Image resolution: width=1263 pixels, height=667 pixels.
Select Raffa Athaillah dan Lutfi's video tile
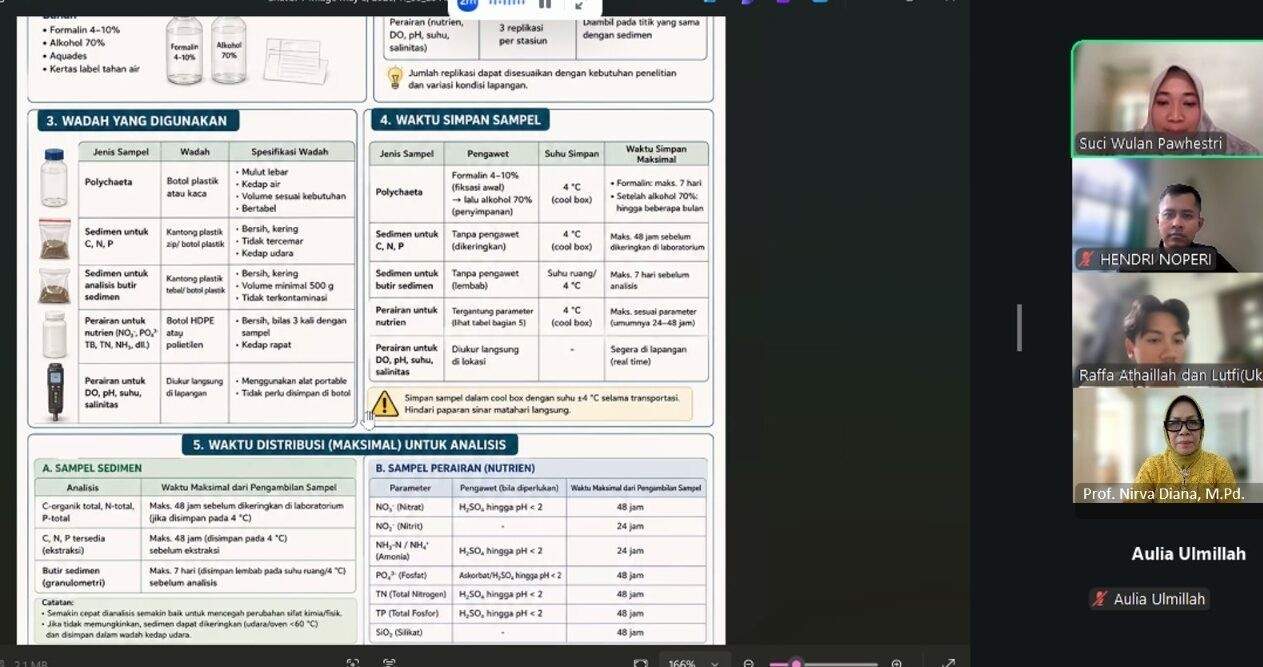point(1167,329)
